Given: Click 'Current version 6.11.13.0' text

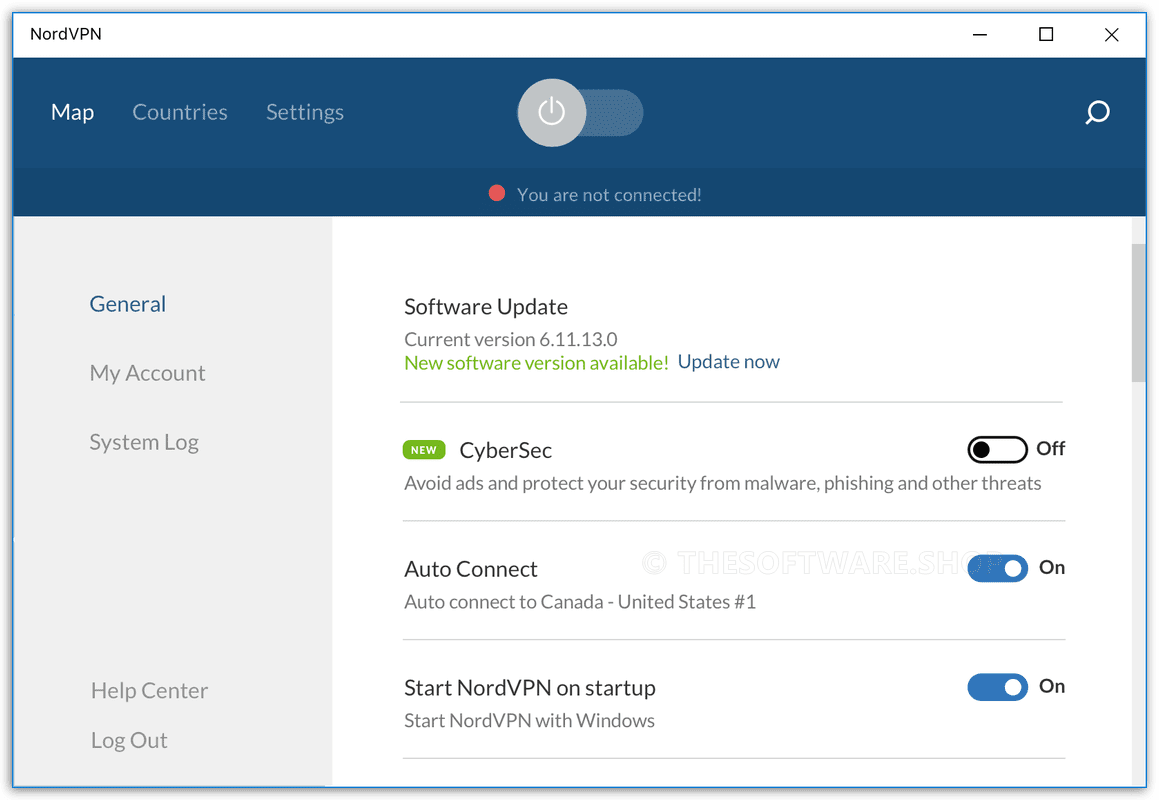Looking at the screenshot, I should [511, 339].
